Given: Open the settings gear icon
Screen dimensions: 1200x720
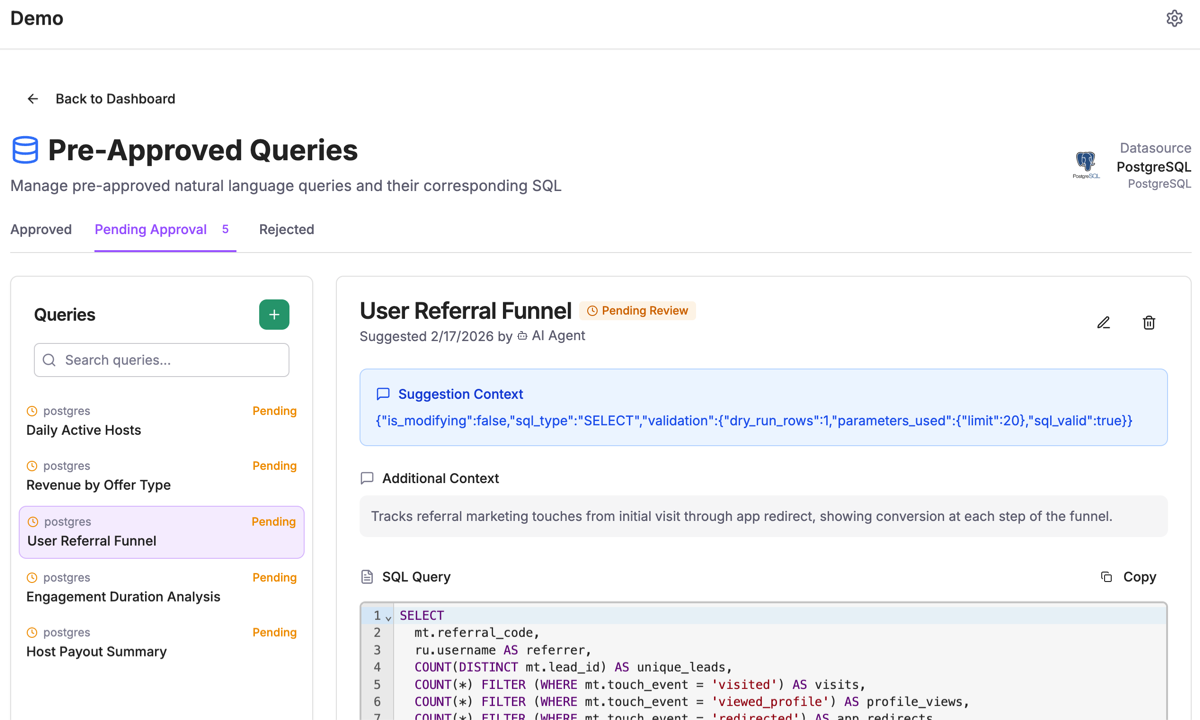Looking at the screenshot, I should [x=1174, y=17].
